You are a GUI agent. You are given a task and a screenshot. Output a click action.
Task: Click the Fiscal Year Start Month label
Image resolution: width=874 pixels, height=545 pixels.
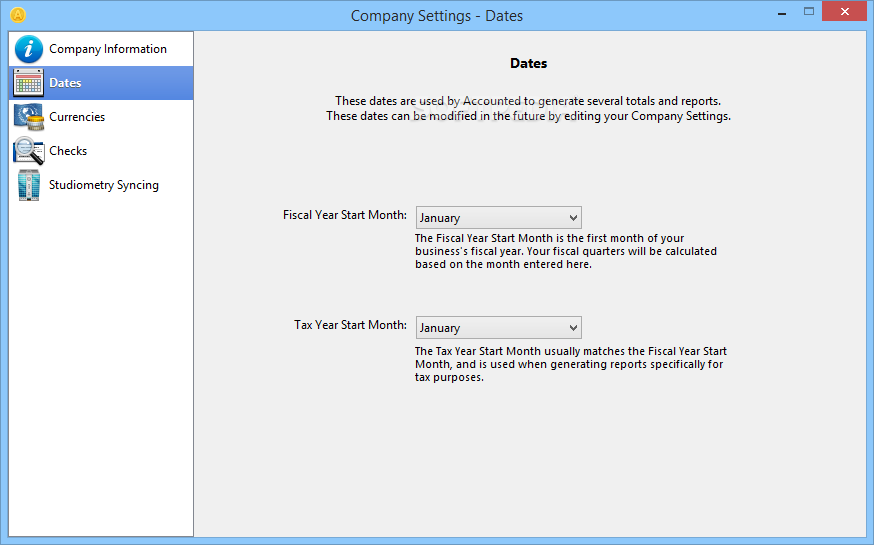(x=344, y=215)
